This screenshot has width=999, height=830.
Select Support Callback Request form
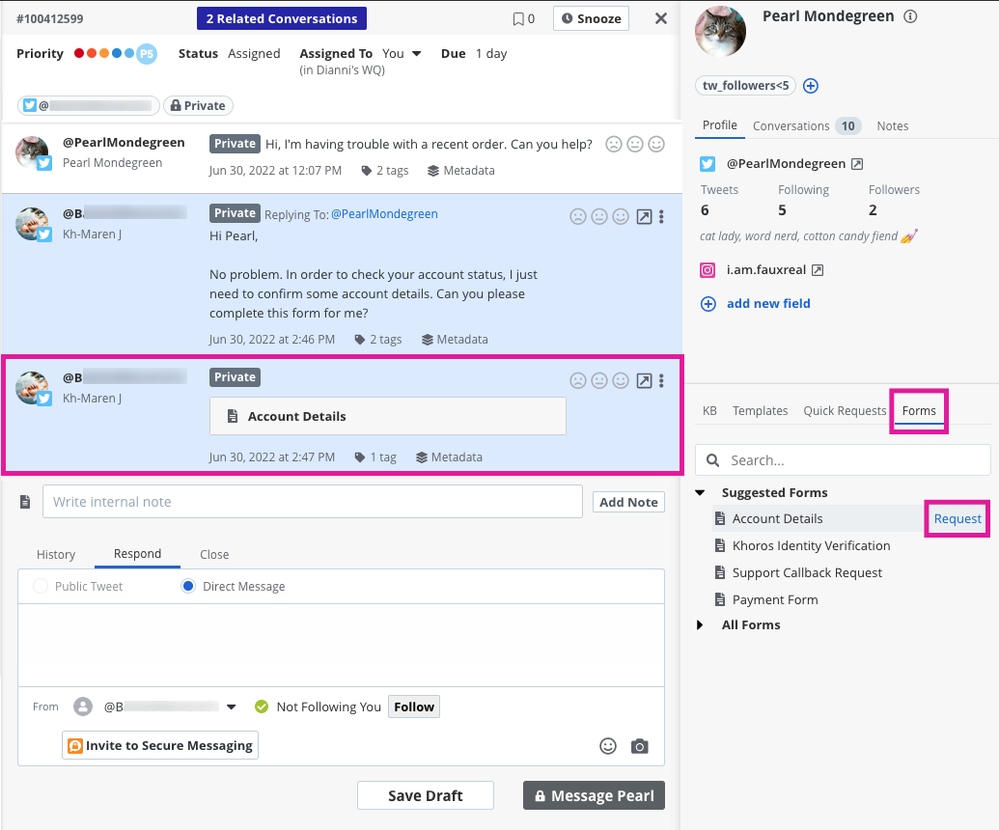coord(807,573)
